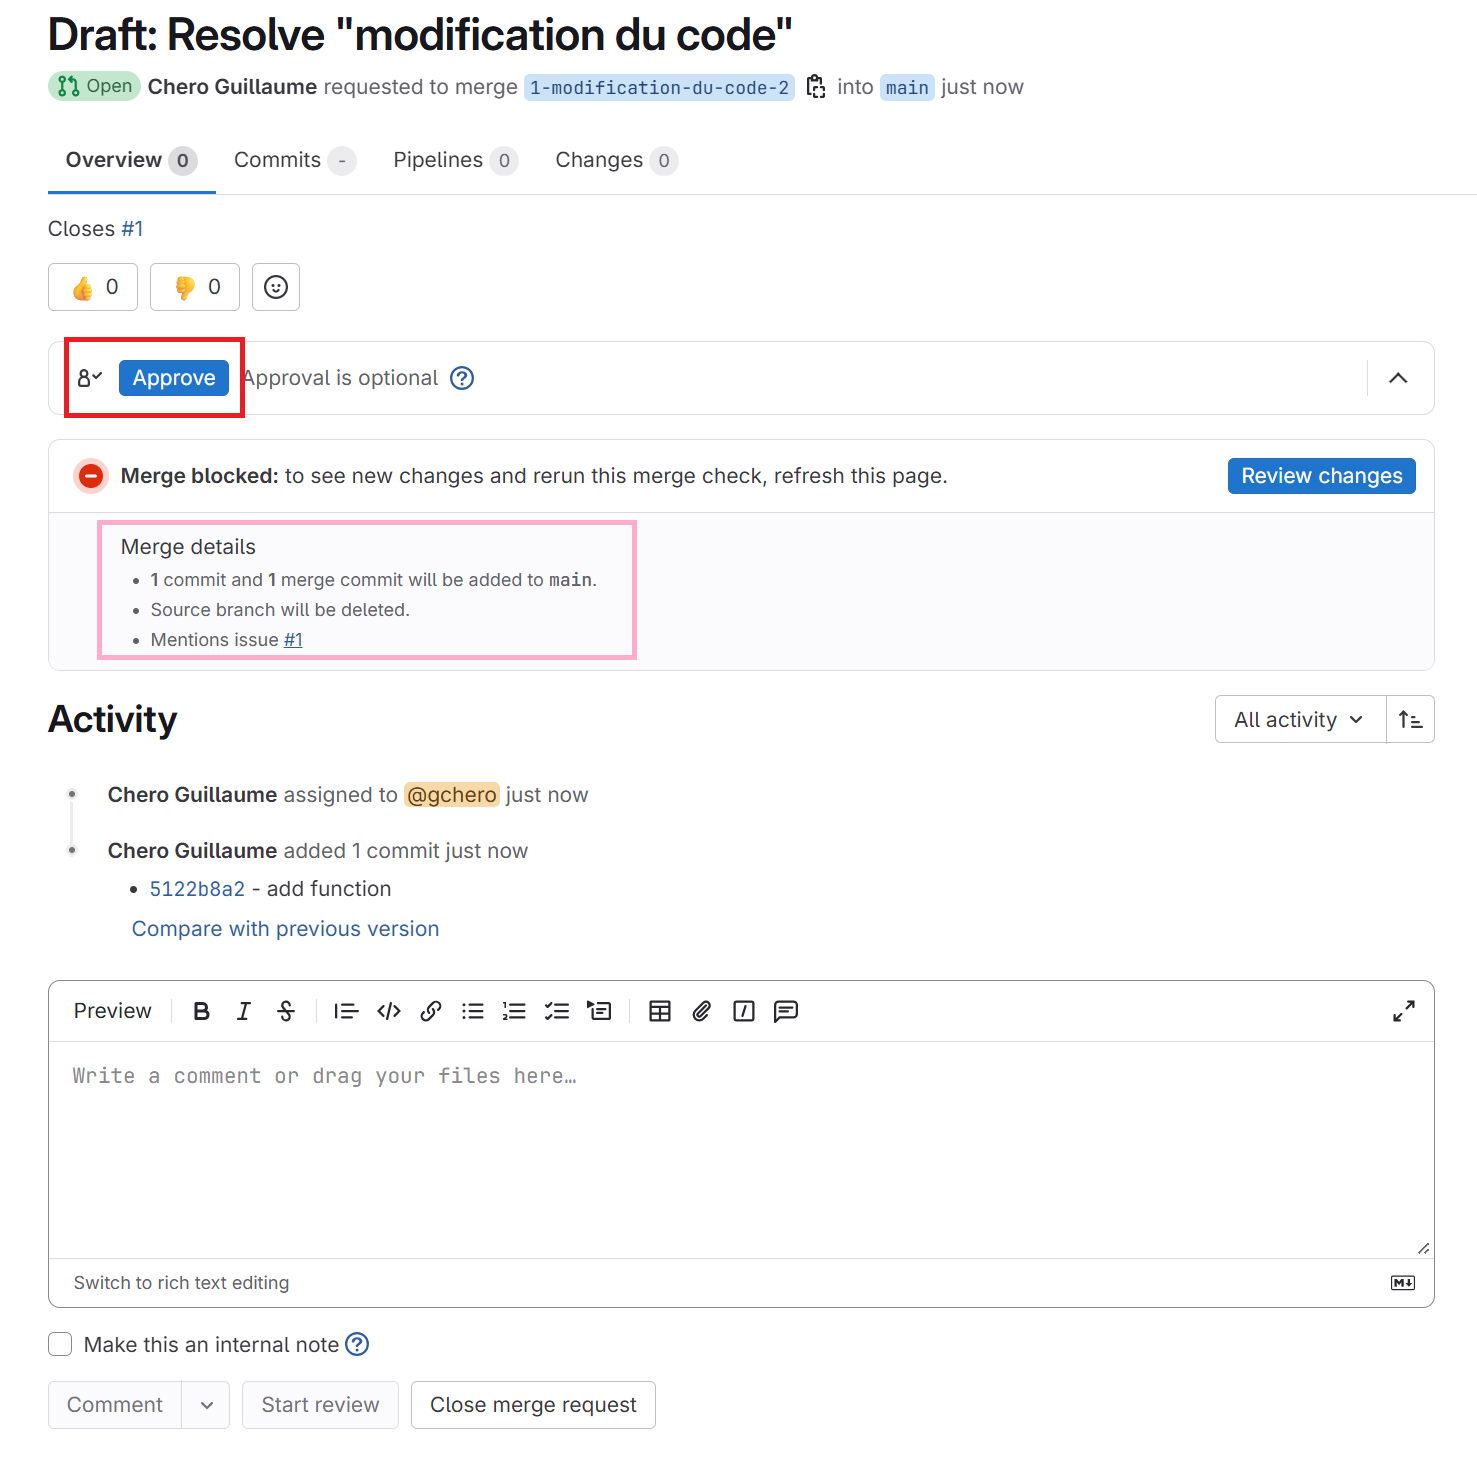Insert a code snippet in comment
The height and width of the screenshot is (1467, 1477).
coord(389,1011)
